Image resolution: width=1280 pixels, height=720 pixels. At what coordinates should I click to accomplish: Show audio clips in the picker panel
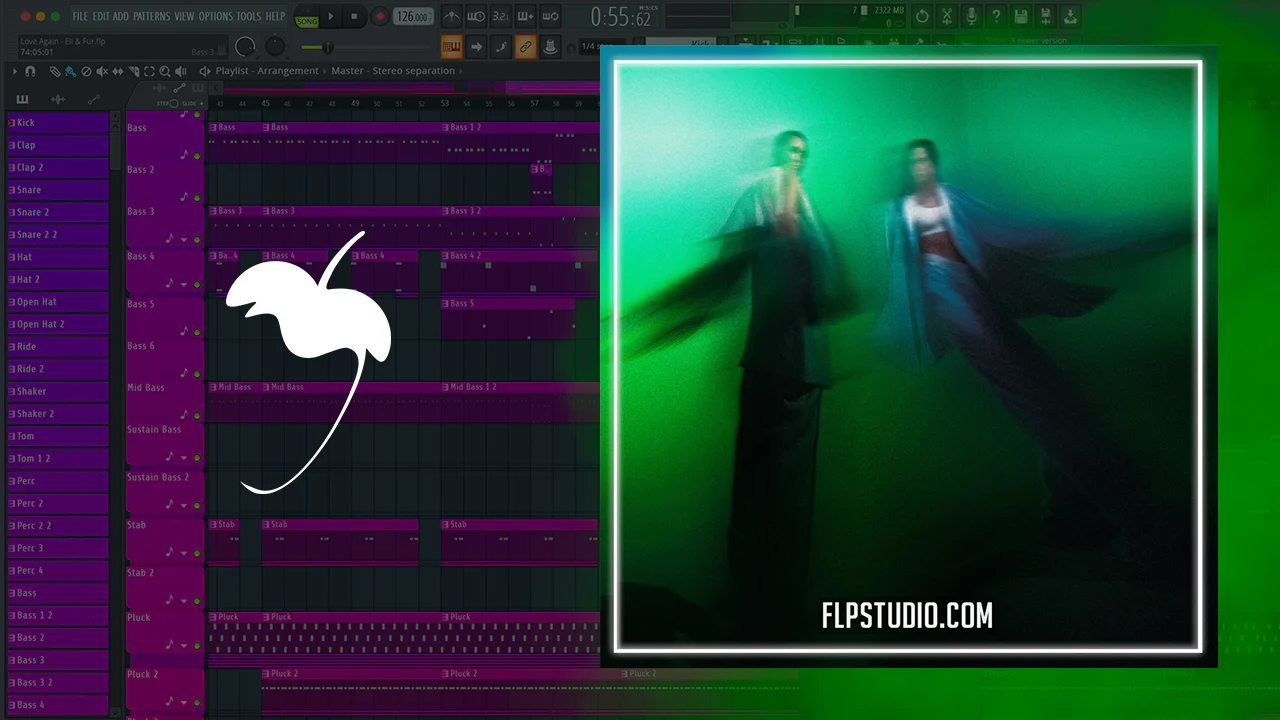[x=58, y=99]
